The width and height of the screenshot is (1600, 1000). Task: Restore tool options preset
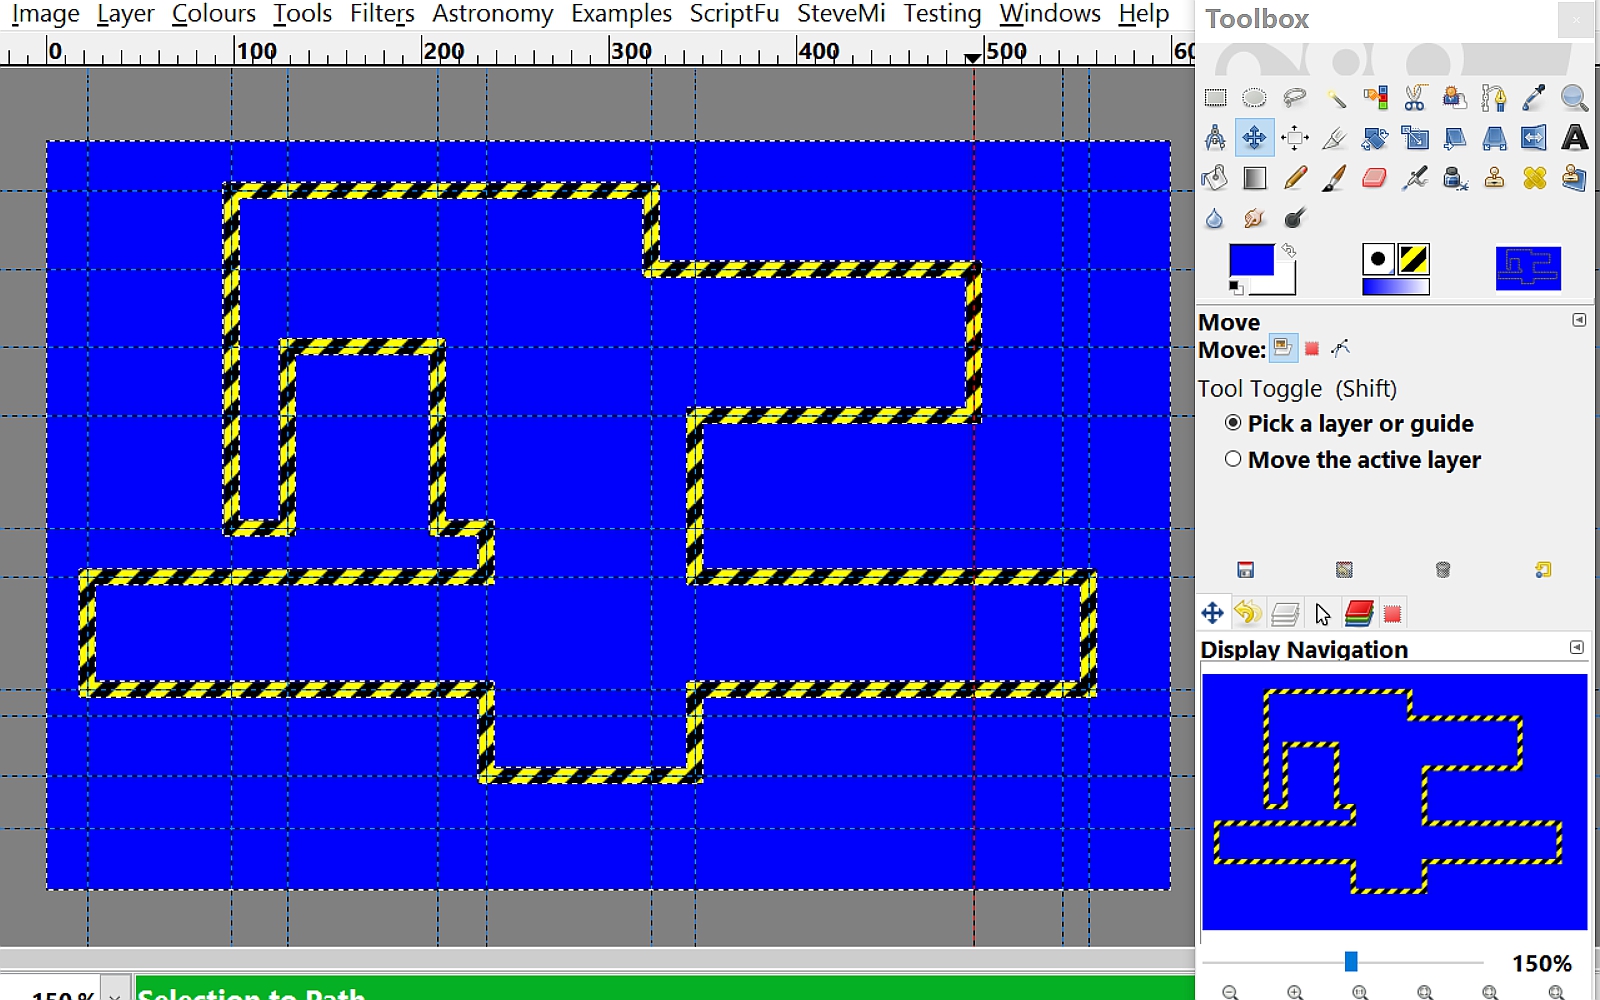point(1344,570)
